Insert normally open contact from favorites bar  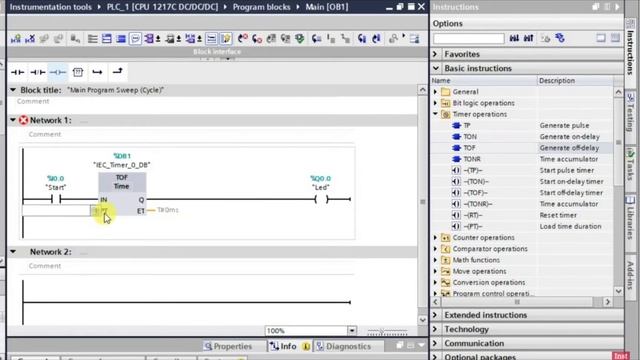pos(18,72)
